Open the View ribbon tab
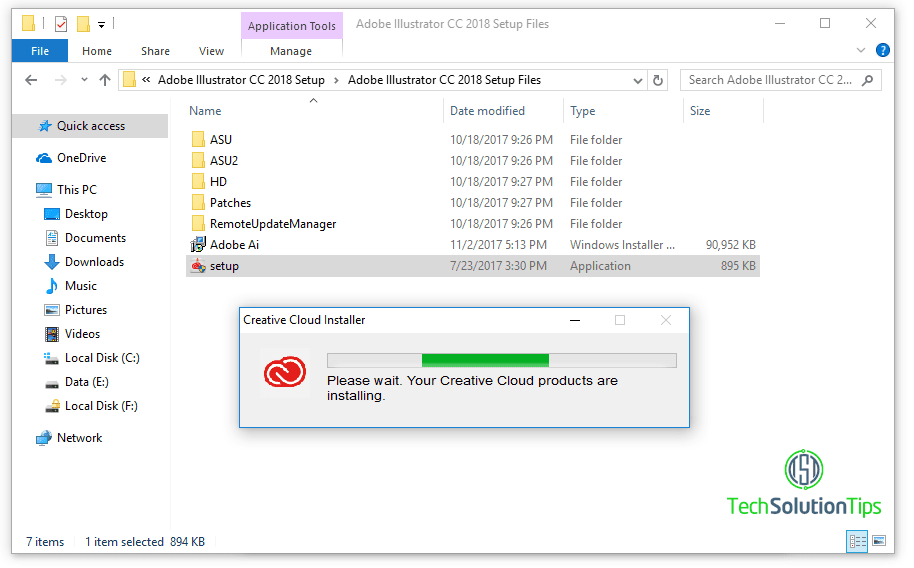 (211, 51)
